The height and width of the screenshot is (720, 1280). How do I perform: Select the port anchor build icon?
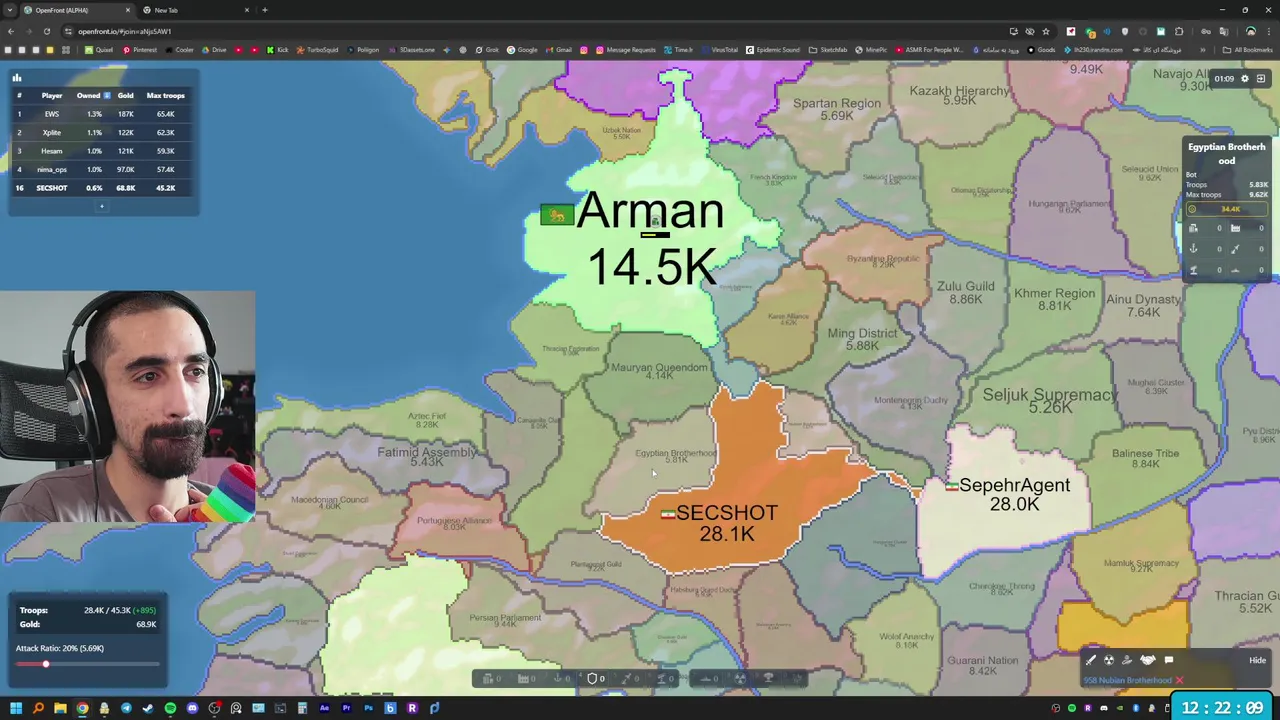(x=557, y=679)
